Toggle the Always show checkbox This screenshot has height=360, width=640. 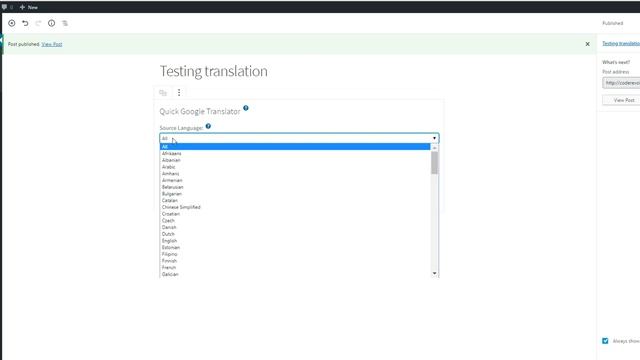605,341
